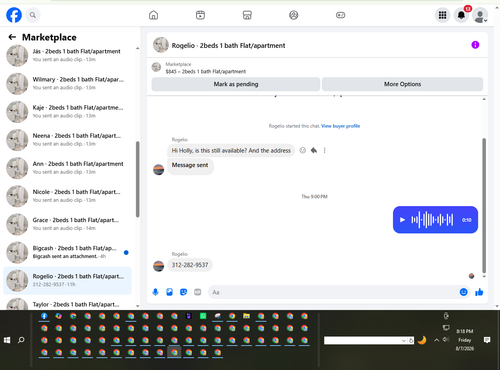Click the purple app icon in the taskbar
This screenshot has width=500, height=370.
[189, 316]
